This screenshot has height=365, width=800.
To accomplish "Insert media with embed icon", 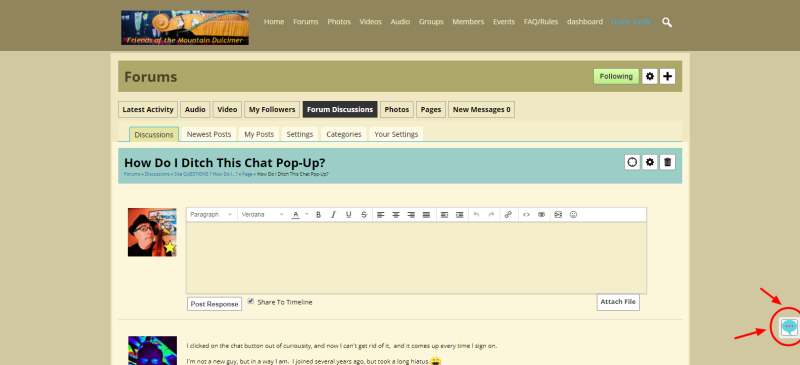I will point(558,215).
